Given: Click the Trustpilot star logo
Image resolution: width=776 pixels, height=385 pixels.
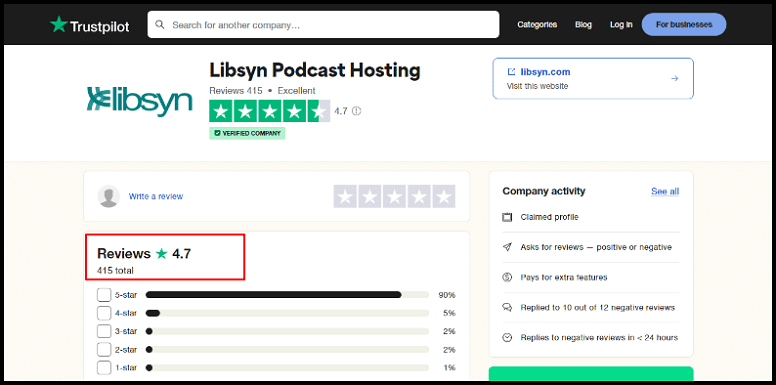Looking at the screenshot, I should (x=58, y=24).
